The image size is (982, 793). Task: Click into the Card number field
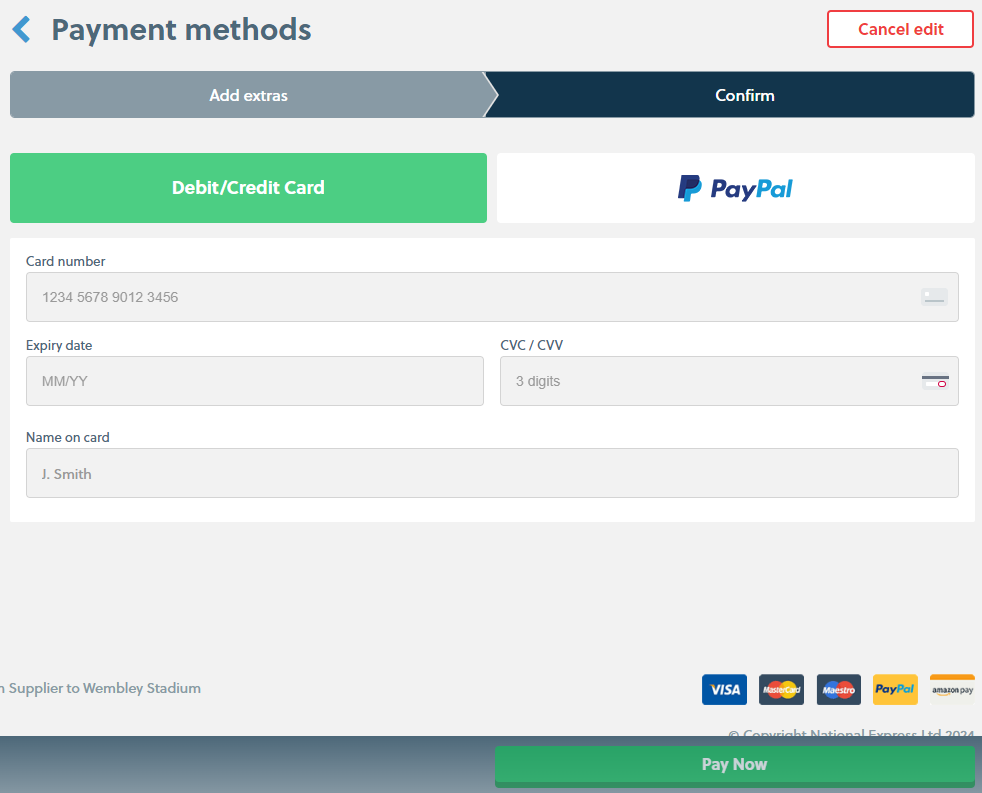(470, 297)
